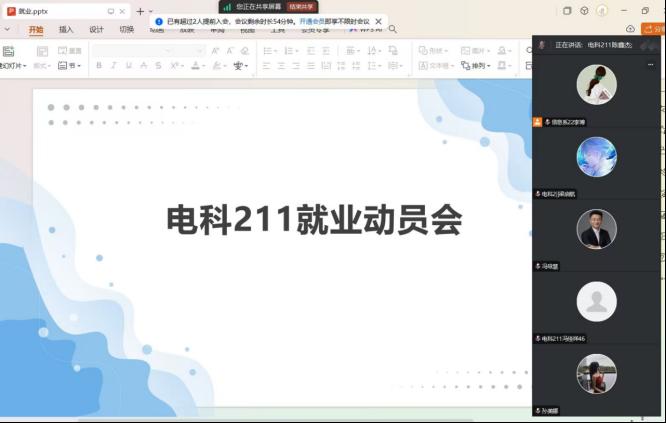
Task: Open the 切换 transitions tab
Action: [x=127, y=30]
